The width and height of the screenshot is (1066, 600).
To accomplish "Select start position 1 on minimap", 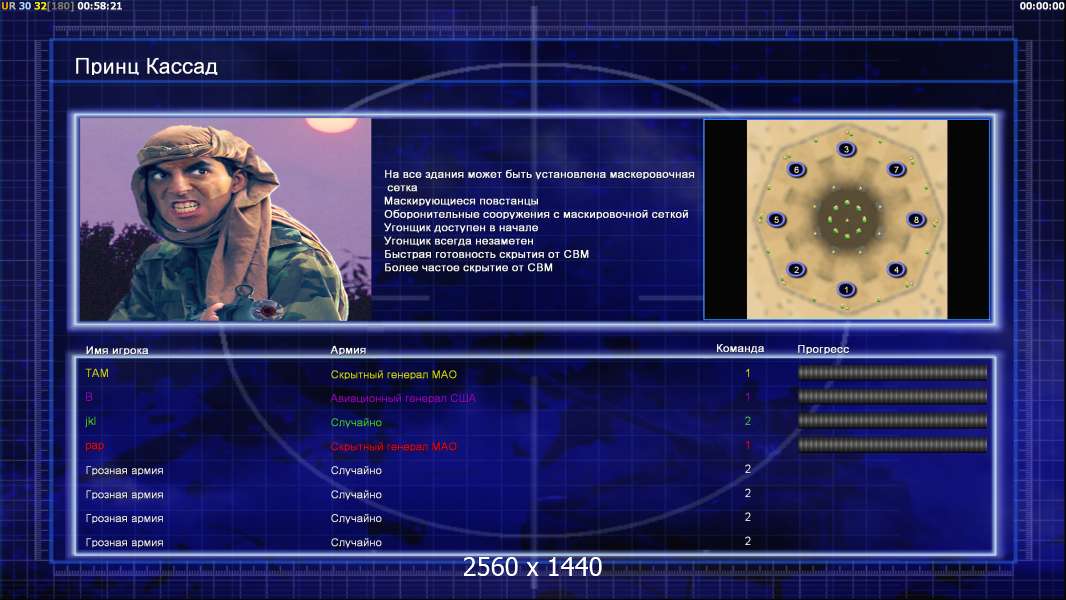I will point(846,289).
